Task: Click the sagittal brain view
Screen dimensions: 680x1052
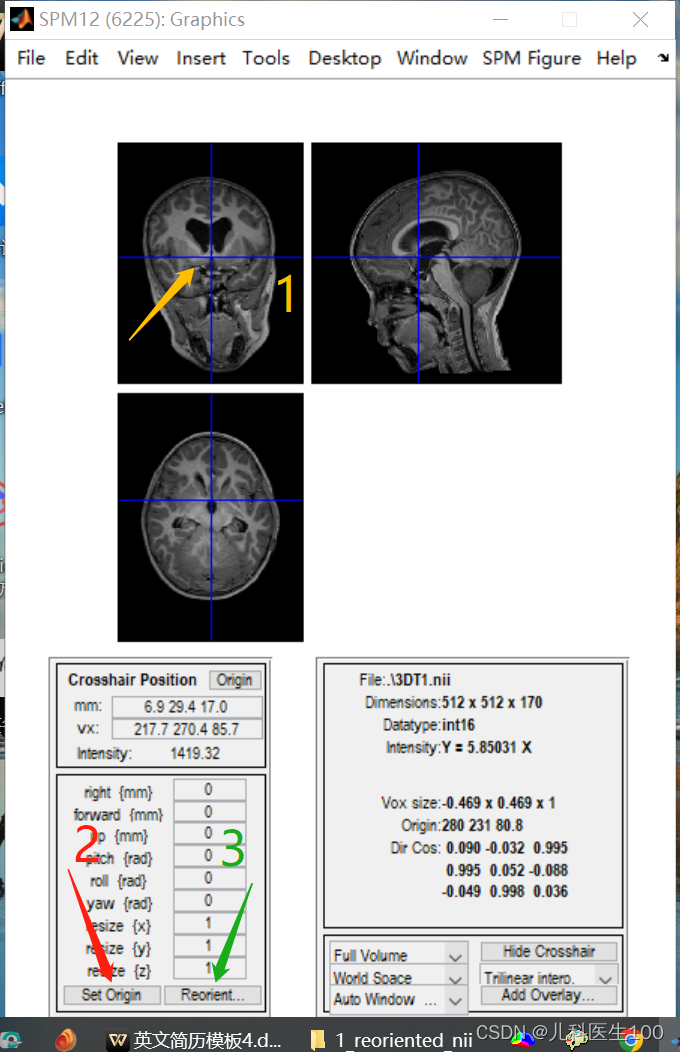Action: pos(437,263)
